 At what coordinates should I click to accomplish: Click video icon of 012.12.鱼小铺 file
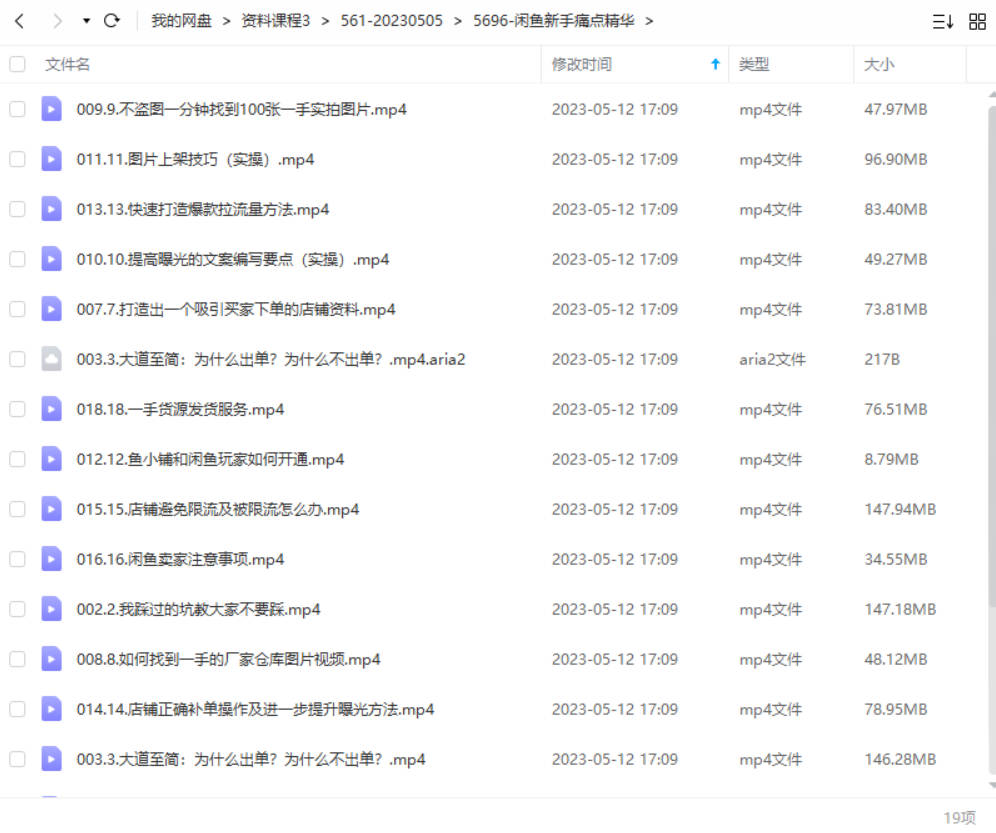(x=51, y=459)
